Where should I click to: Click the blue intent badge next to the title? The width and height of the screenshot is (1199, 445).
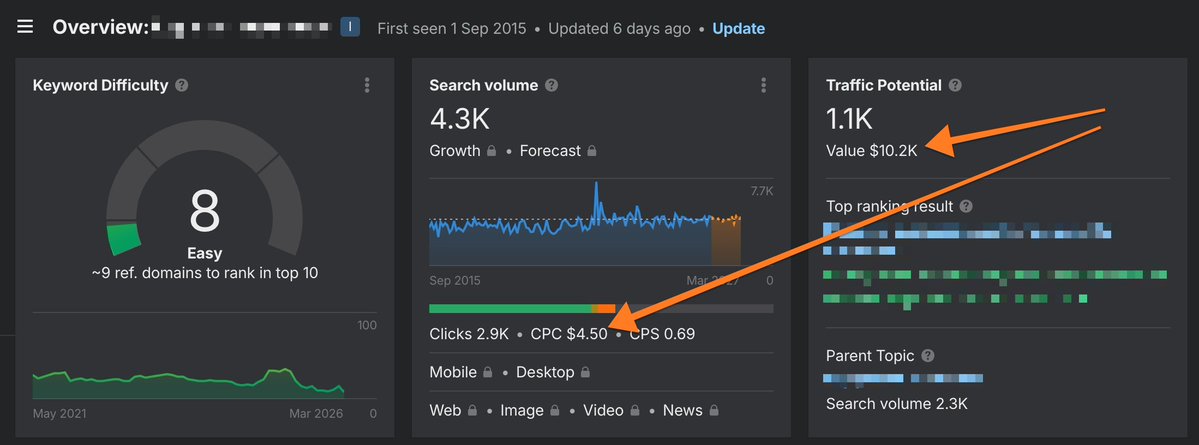tap(350, 28)
